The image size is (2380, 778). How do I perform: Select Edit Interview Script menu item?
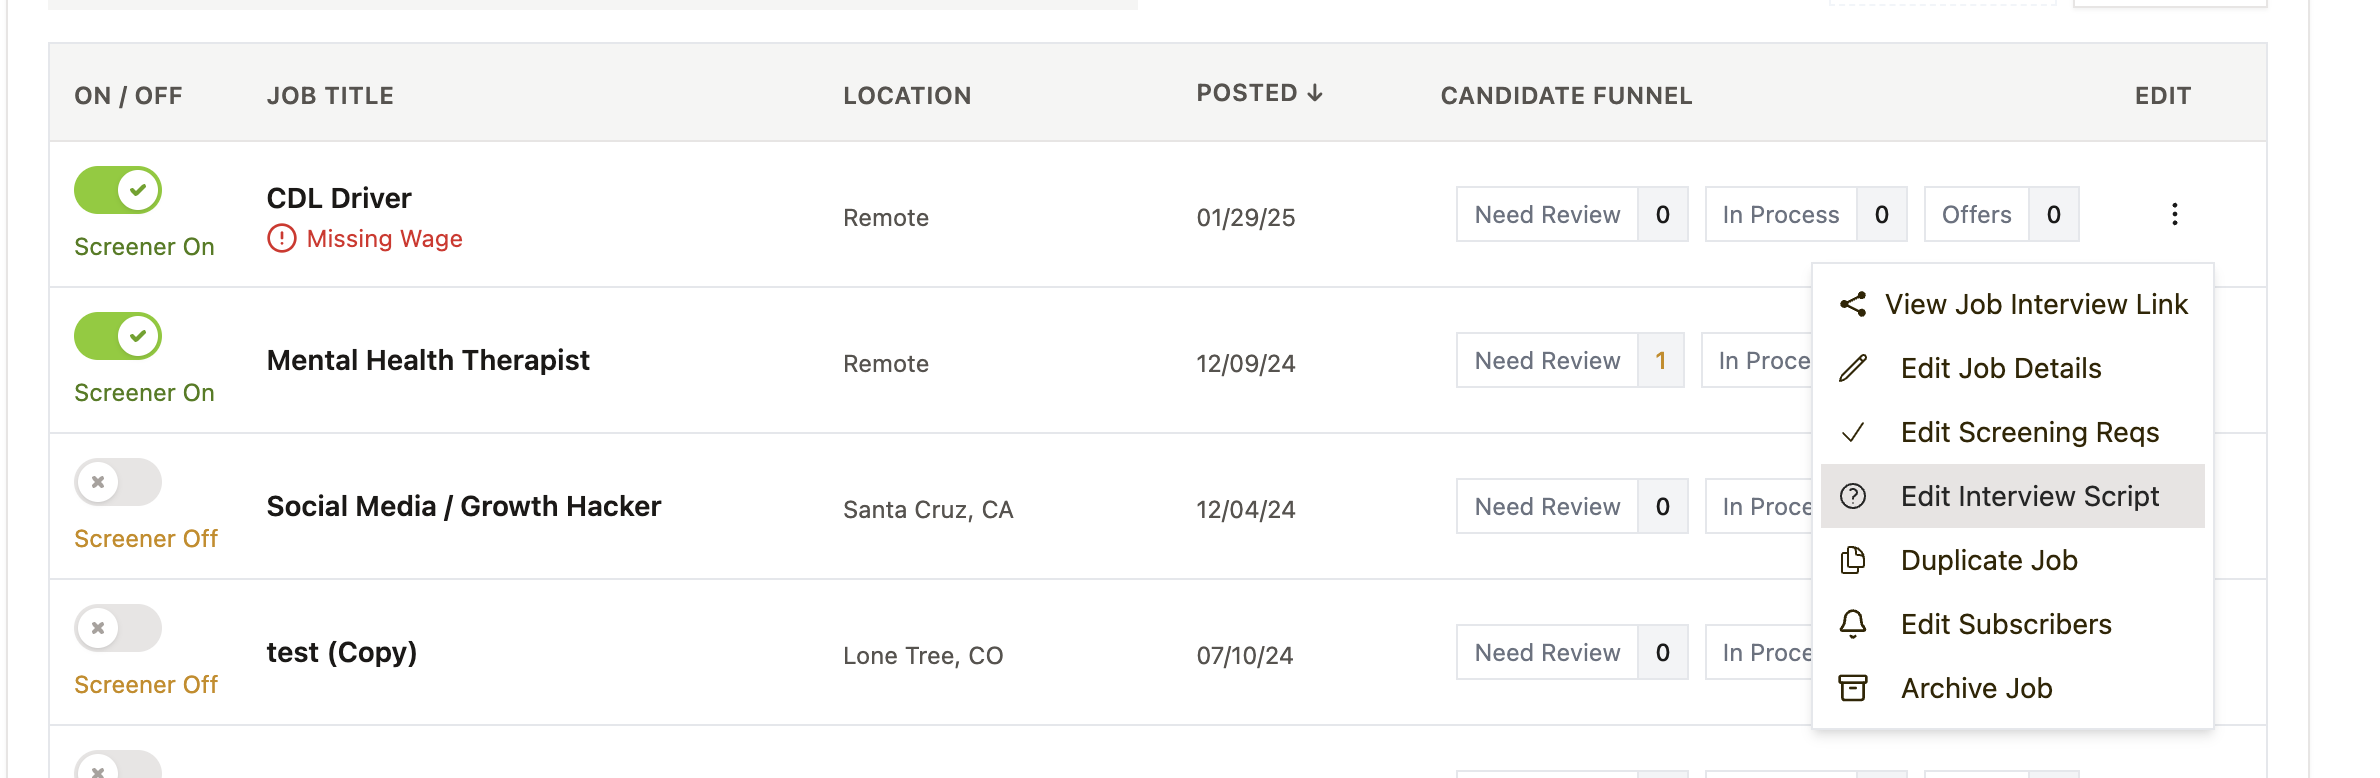(2029, 496)
